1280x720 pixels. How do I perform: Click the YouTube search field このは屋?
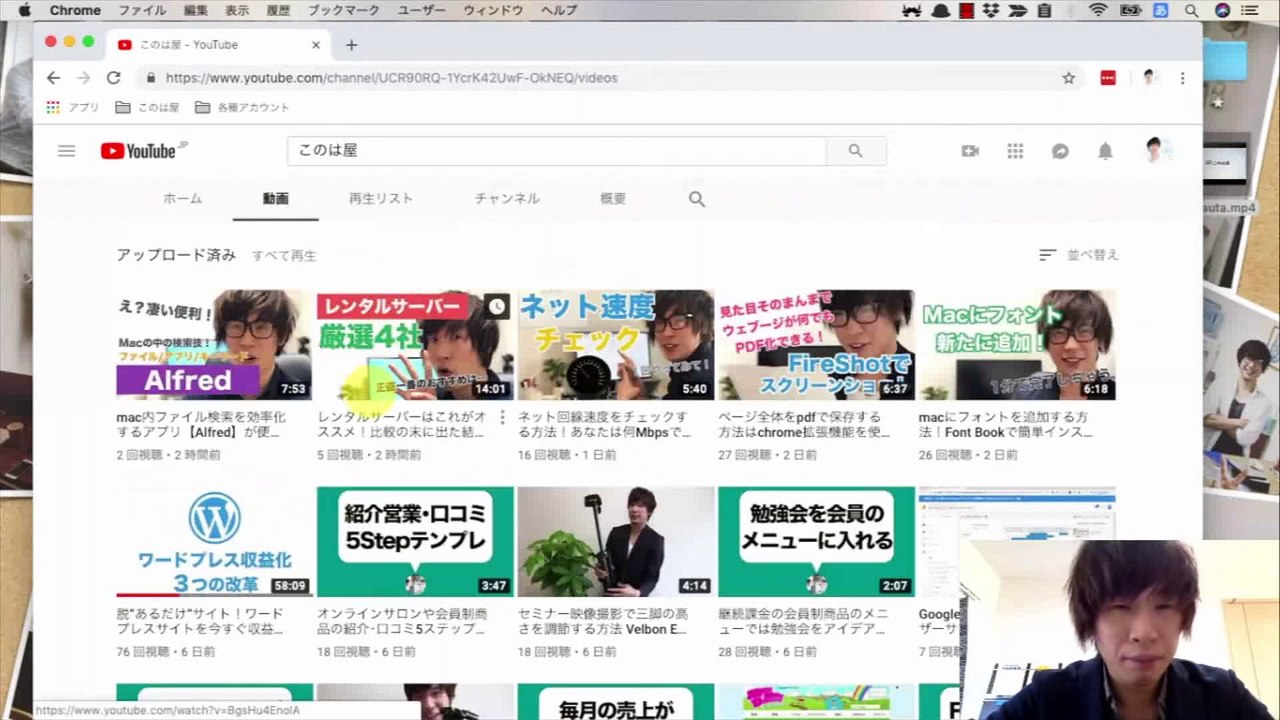557,151
